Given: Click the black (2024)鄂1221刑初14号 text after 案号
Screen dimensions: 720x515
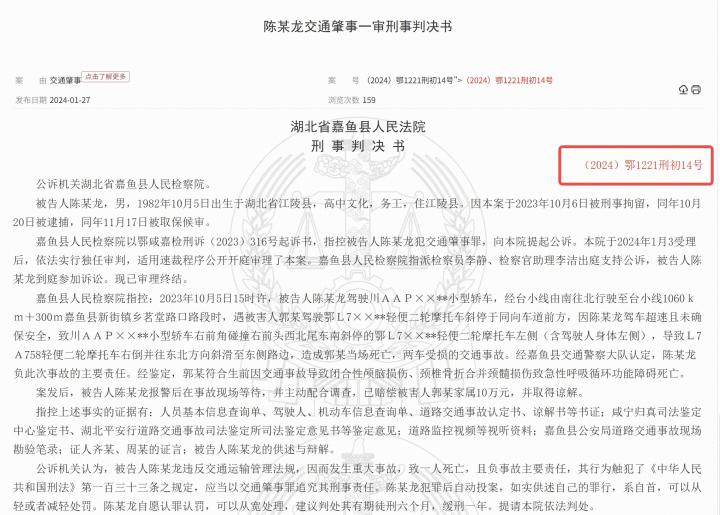Looking at the screenshot, I should (410, 80).
